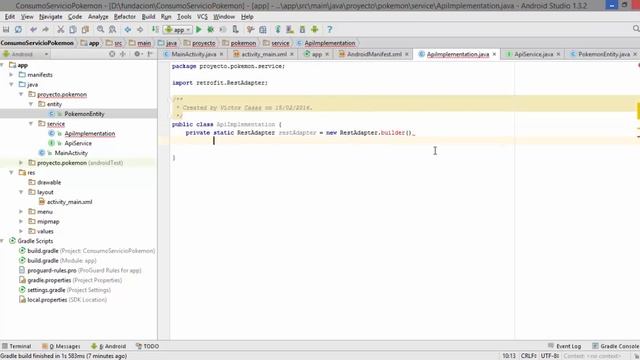
Task: Click the Redo arrow icon
Action: pyautogui.click(x=45, y=29)
